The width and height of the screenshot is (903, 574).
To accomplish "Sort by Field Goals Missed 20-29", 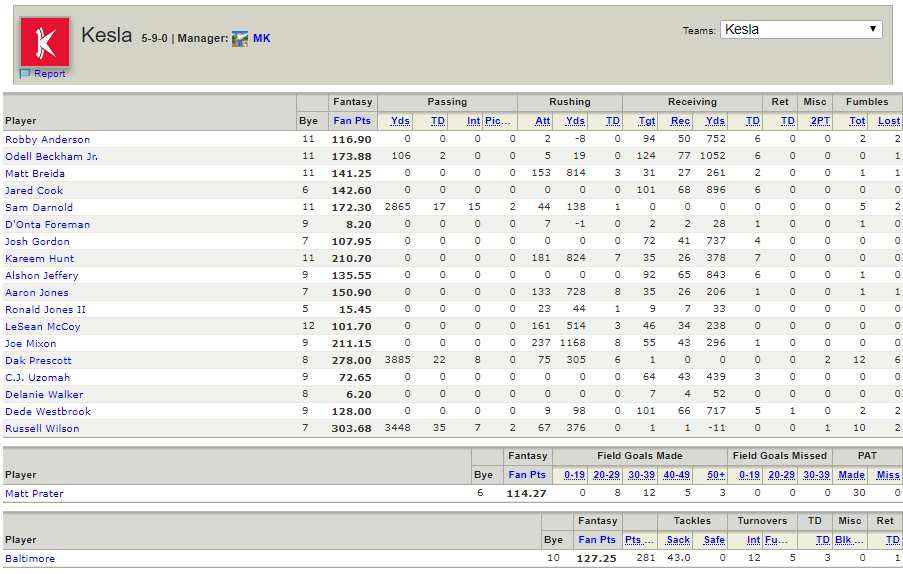I will tap(781, 474).
